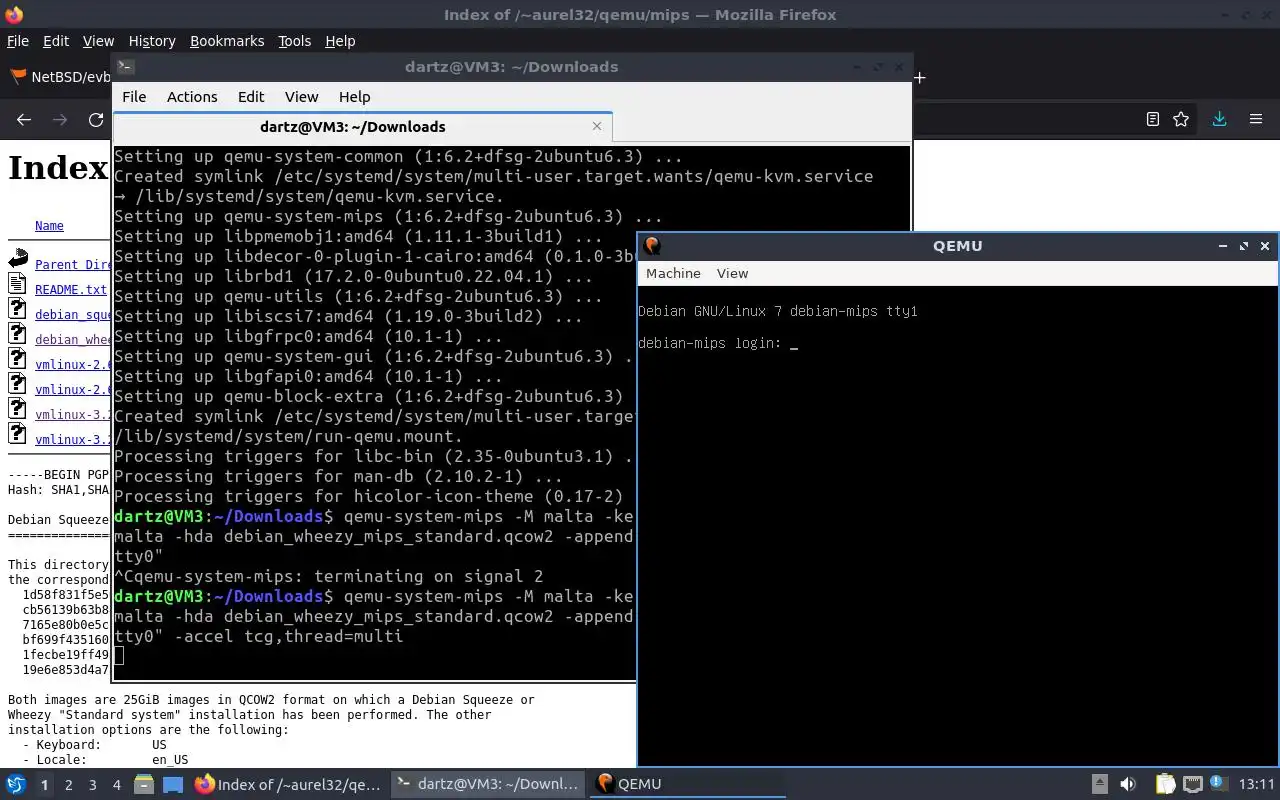Image resolution: width=1280 pixels, height=800 pixels.
Task: Open Firefox History menu
Action: click(152, 41)
